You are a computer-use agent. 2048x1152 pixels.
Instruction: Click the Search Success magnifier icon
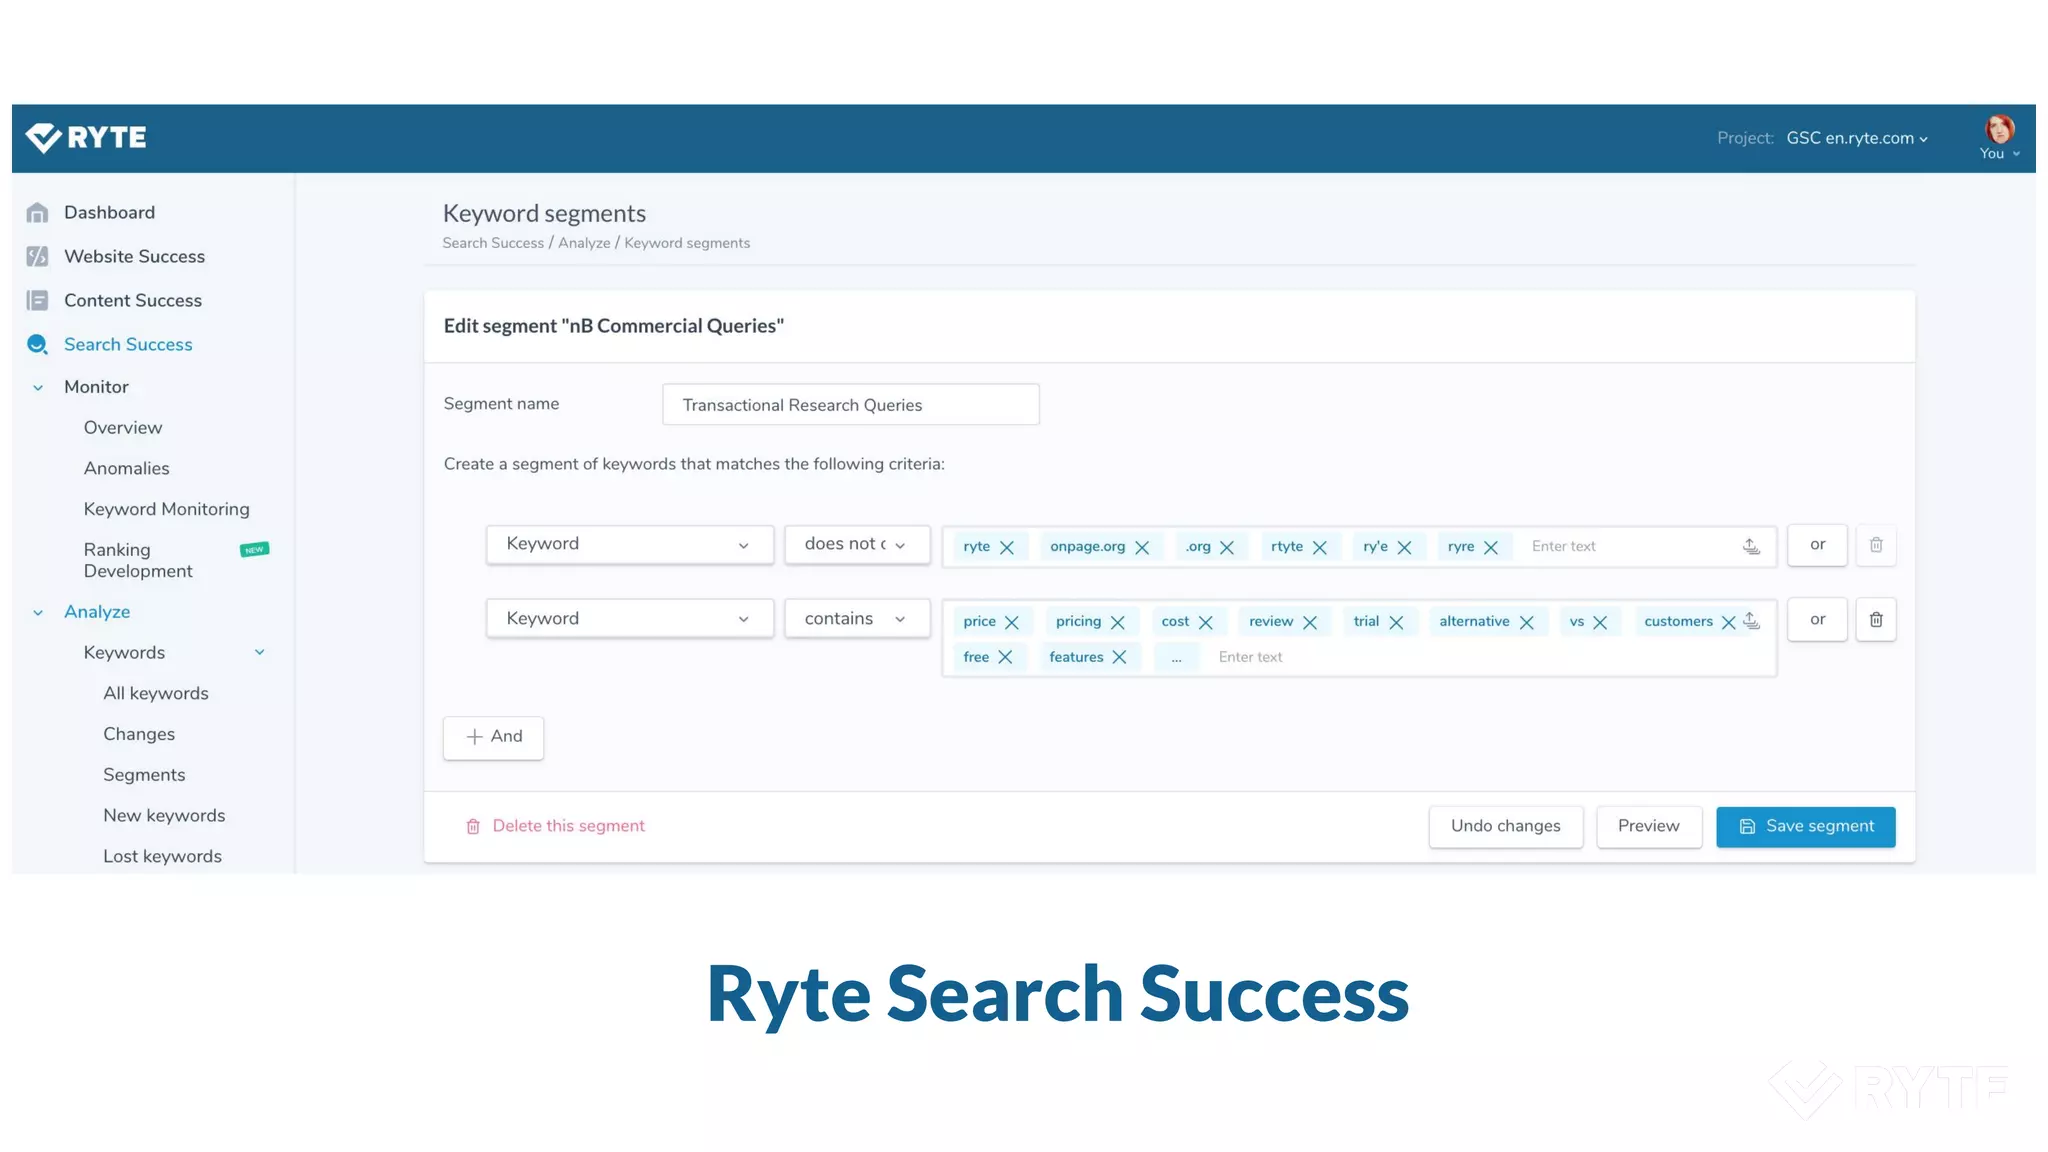37,344
